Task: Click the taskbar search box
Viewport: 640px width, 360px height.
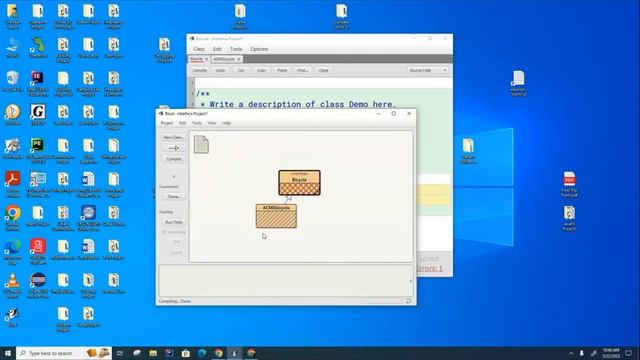Action: pyautogui.click(x=64, y=353)
